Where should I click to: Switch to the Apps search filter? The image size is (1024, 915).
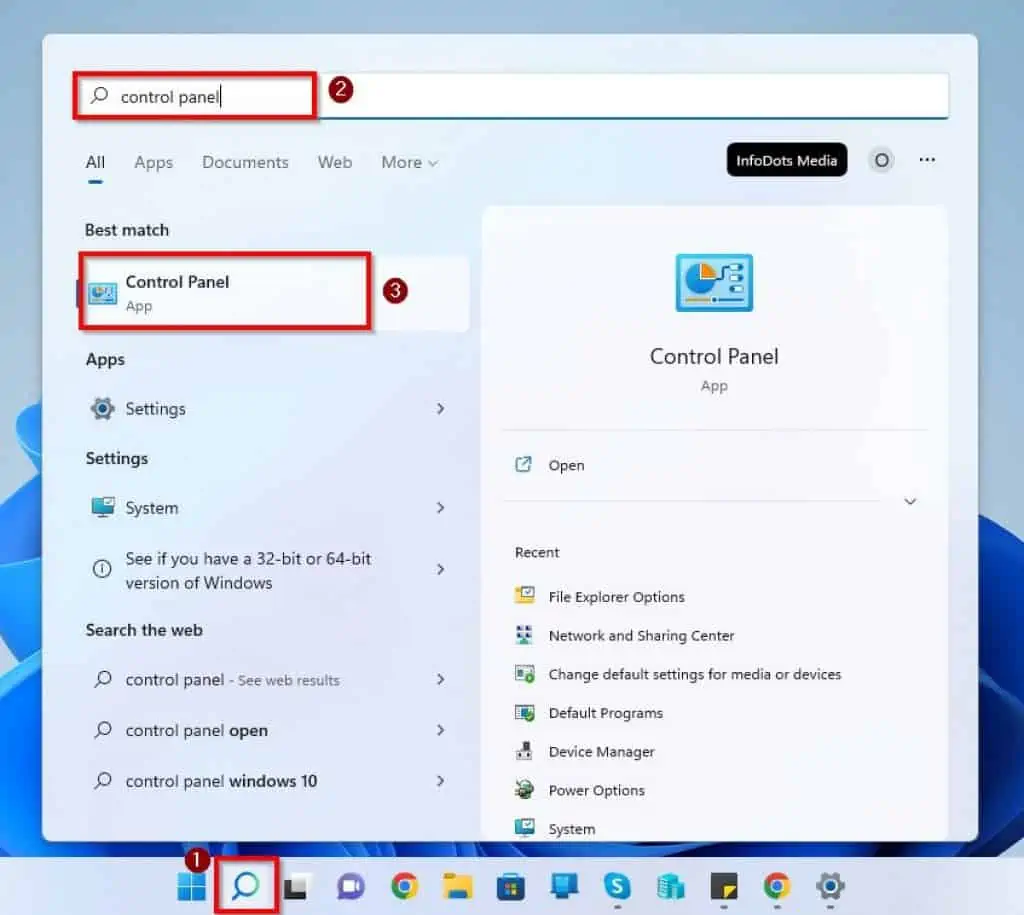pos(153,162)
